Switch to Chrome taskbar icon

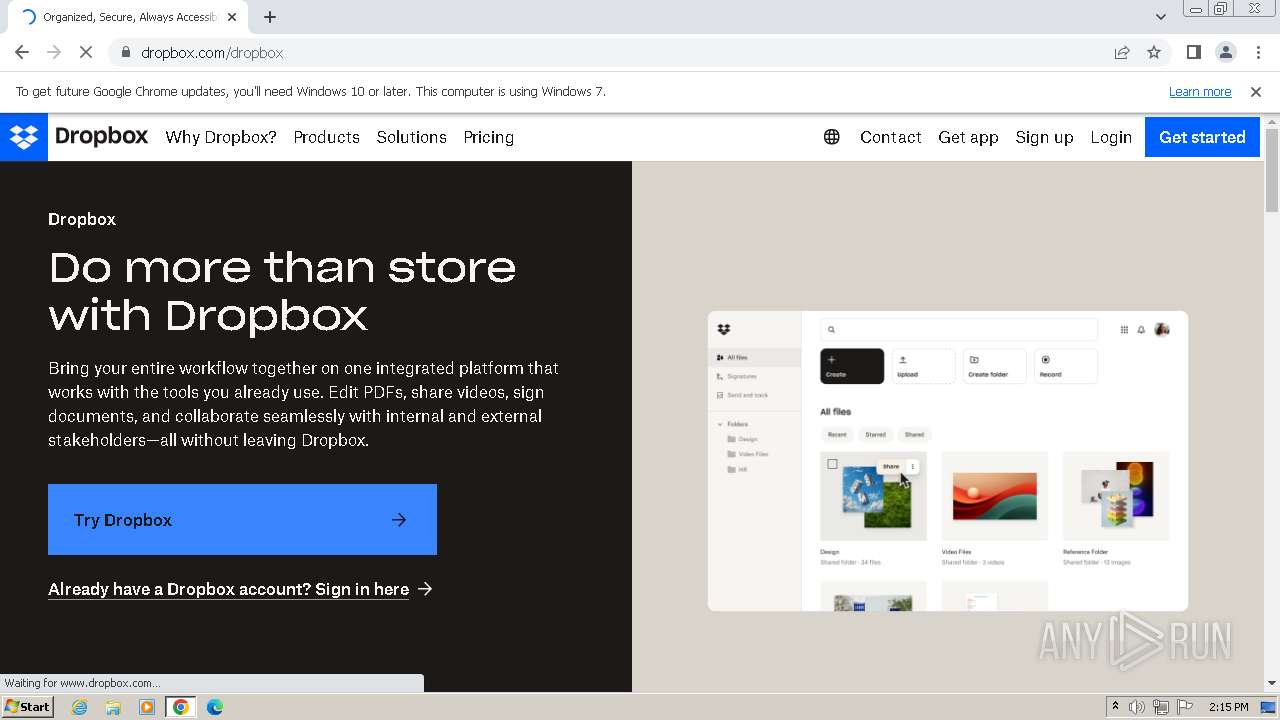pyautogui.click(x=181, y=707)
